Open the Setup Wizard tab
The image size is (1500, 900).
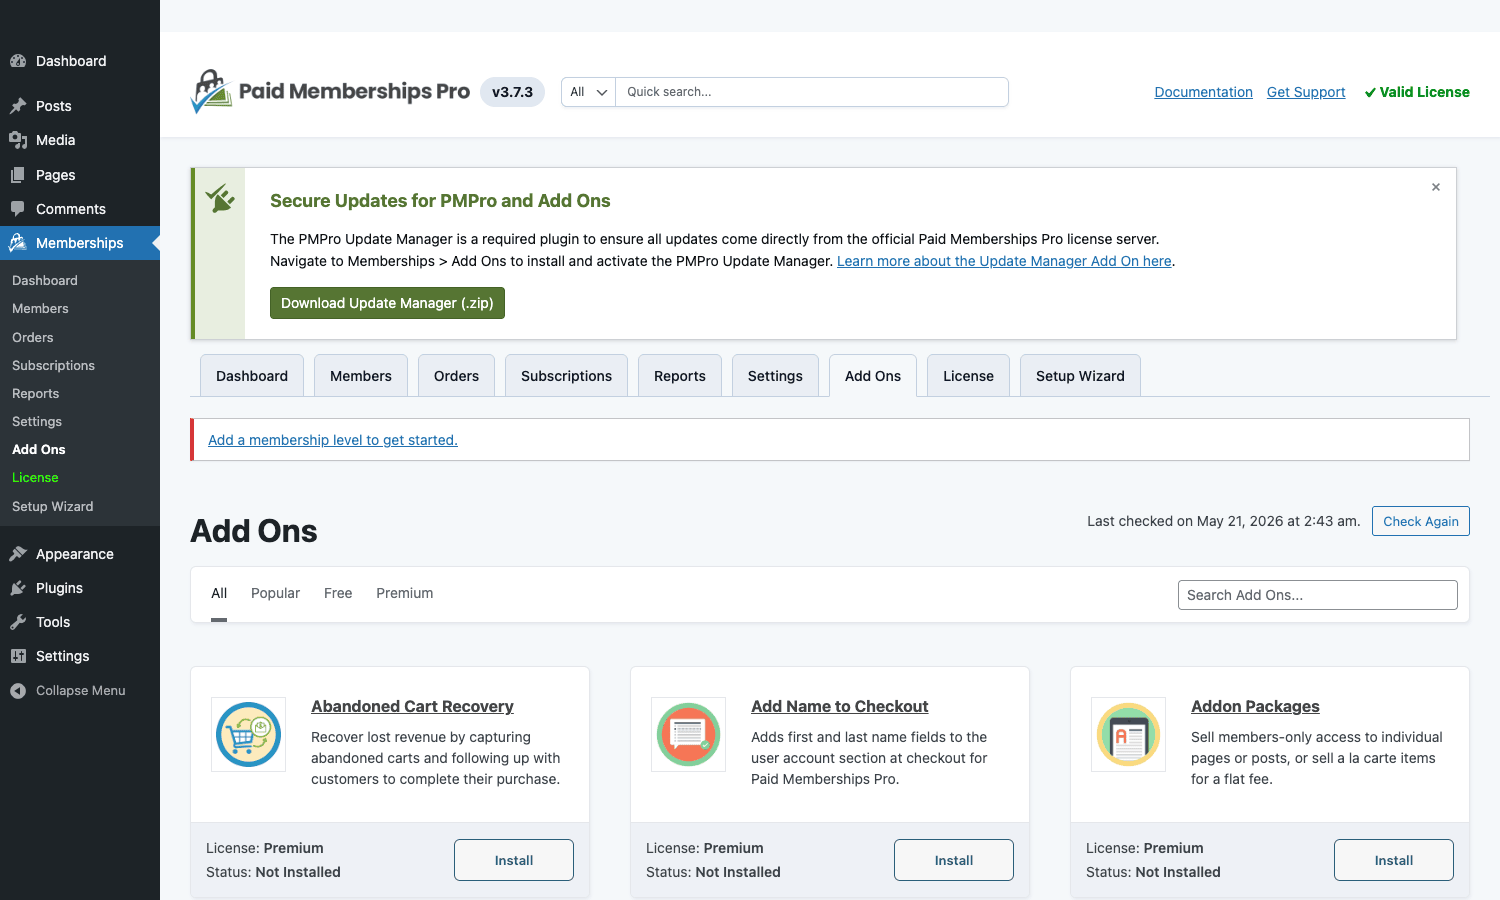click(1080, 376)
